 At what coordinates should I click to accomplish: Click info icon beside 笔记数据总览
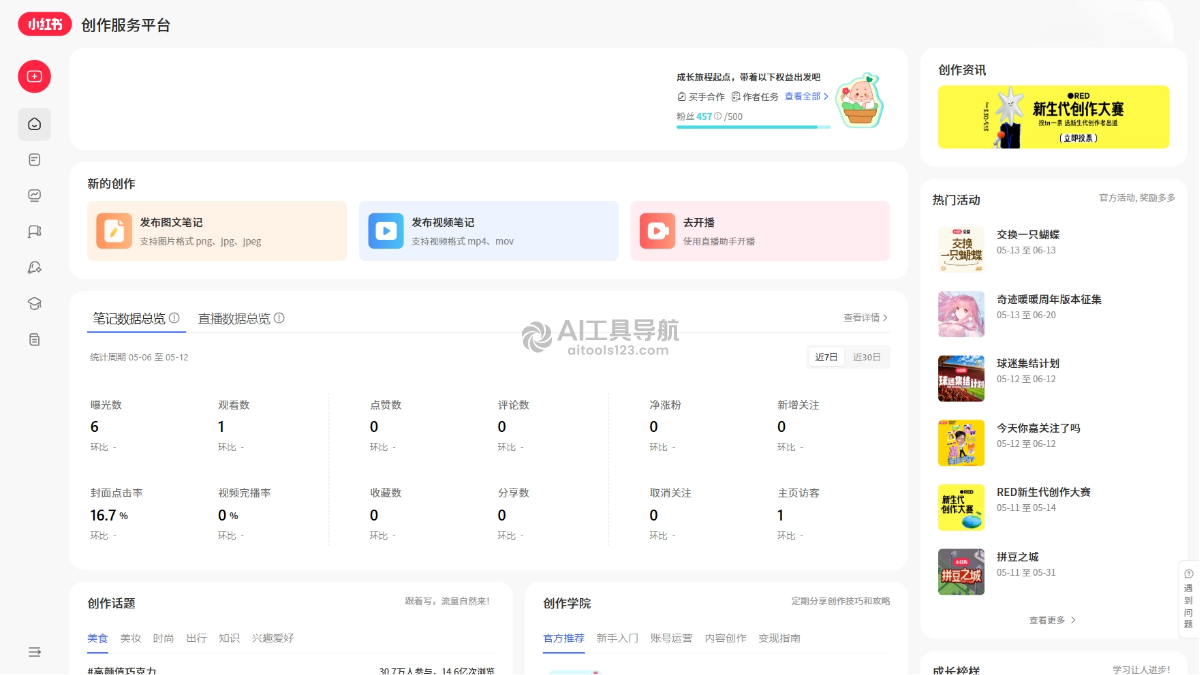click(x=174, y=318)
